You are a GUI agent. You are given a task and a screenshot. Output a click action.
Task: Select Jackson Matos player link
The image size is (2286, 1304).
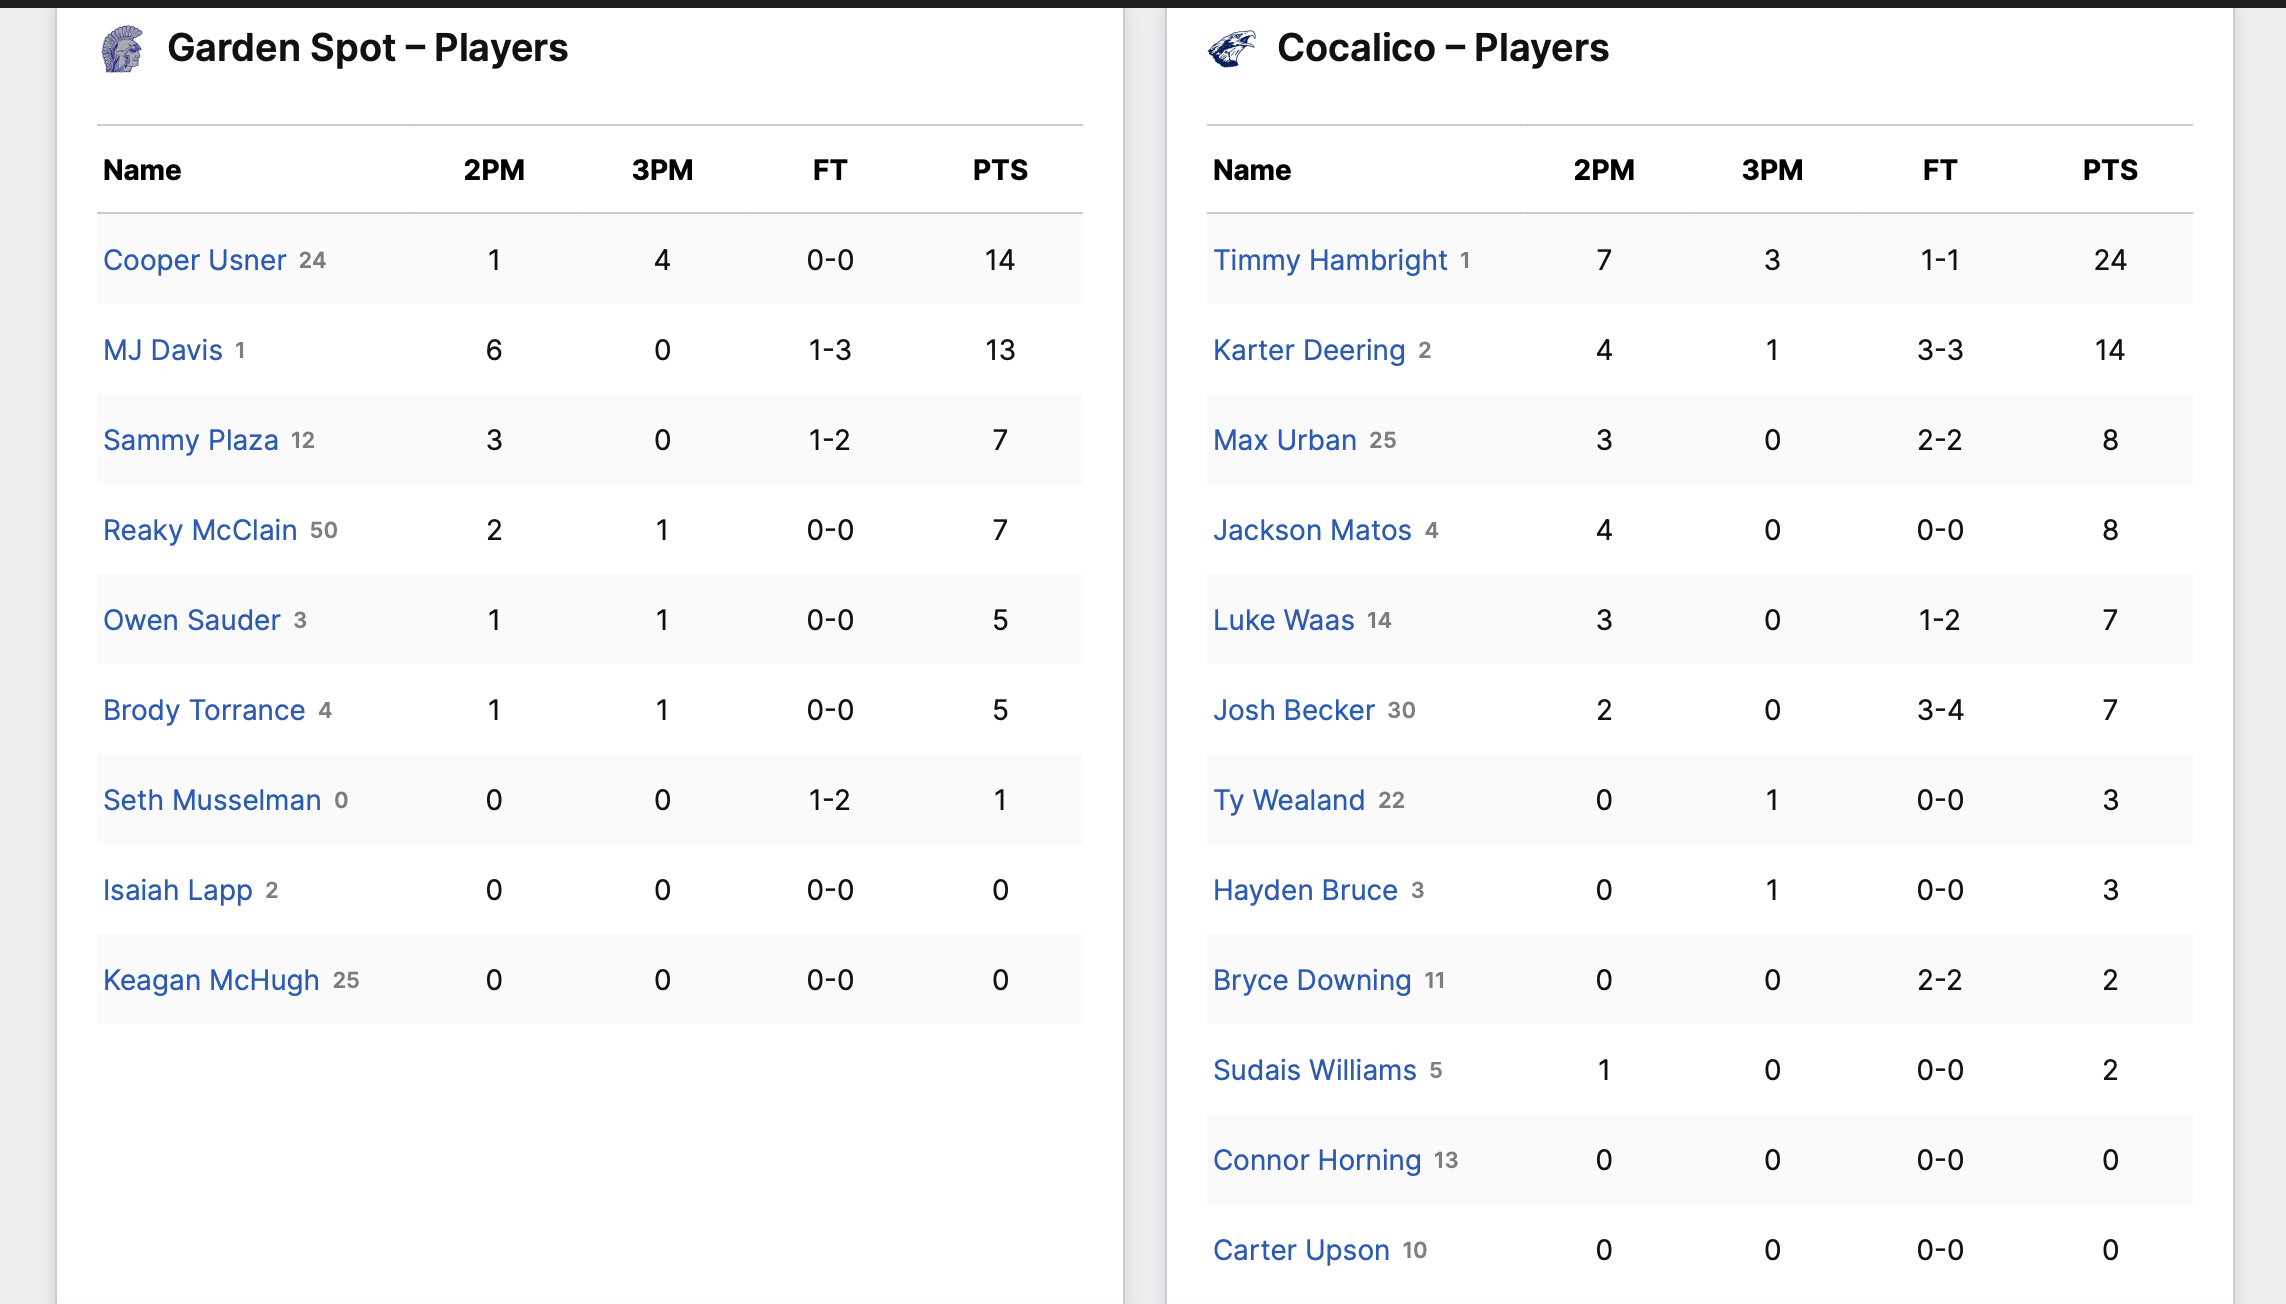(1311, 530)
